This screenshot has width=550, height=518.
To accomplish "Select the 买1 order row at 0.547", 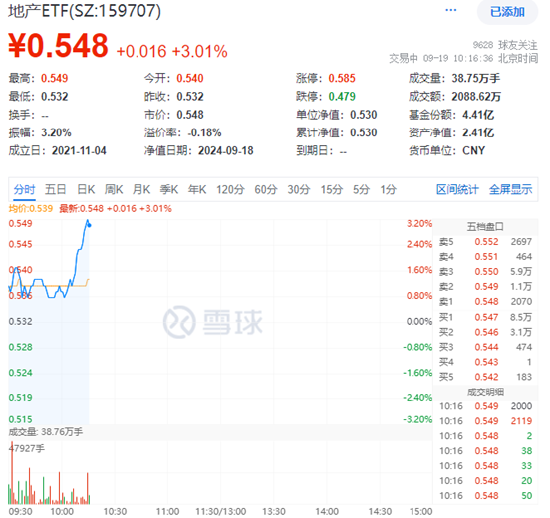I will pos(485,317).
